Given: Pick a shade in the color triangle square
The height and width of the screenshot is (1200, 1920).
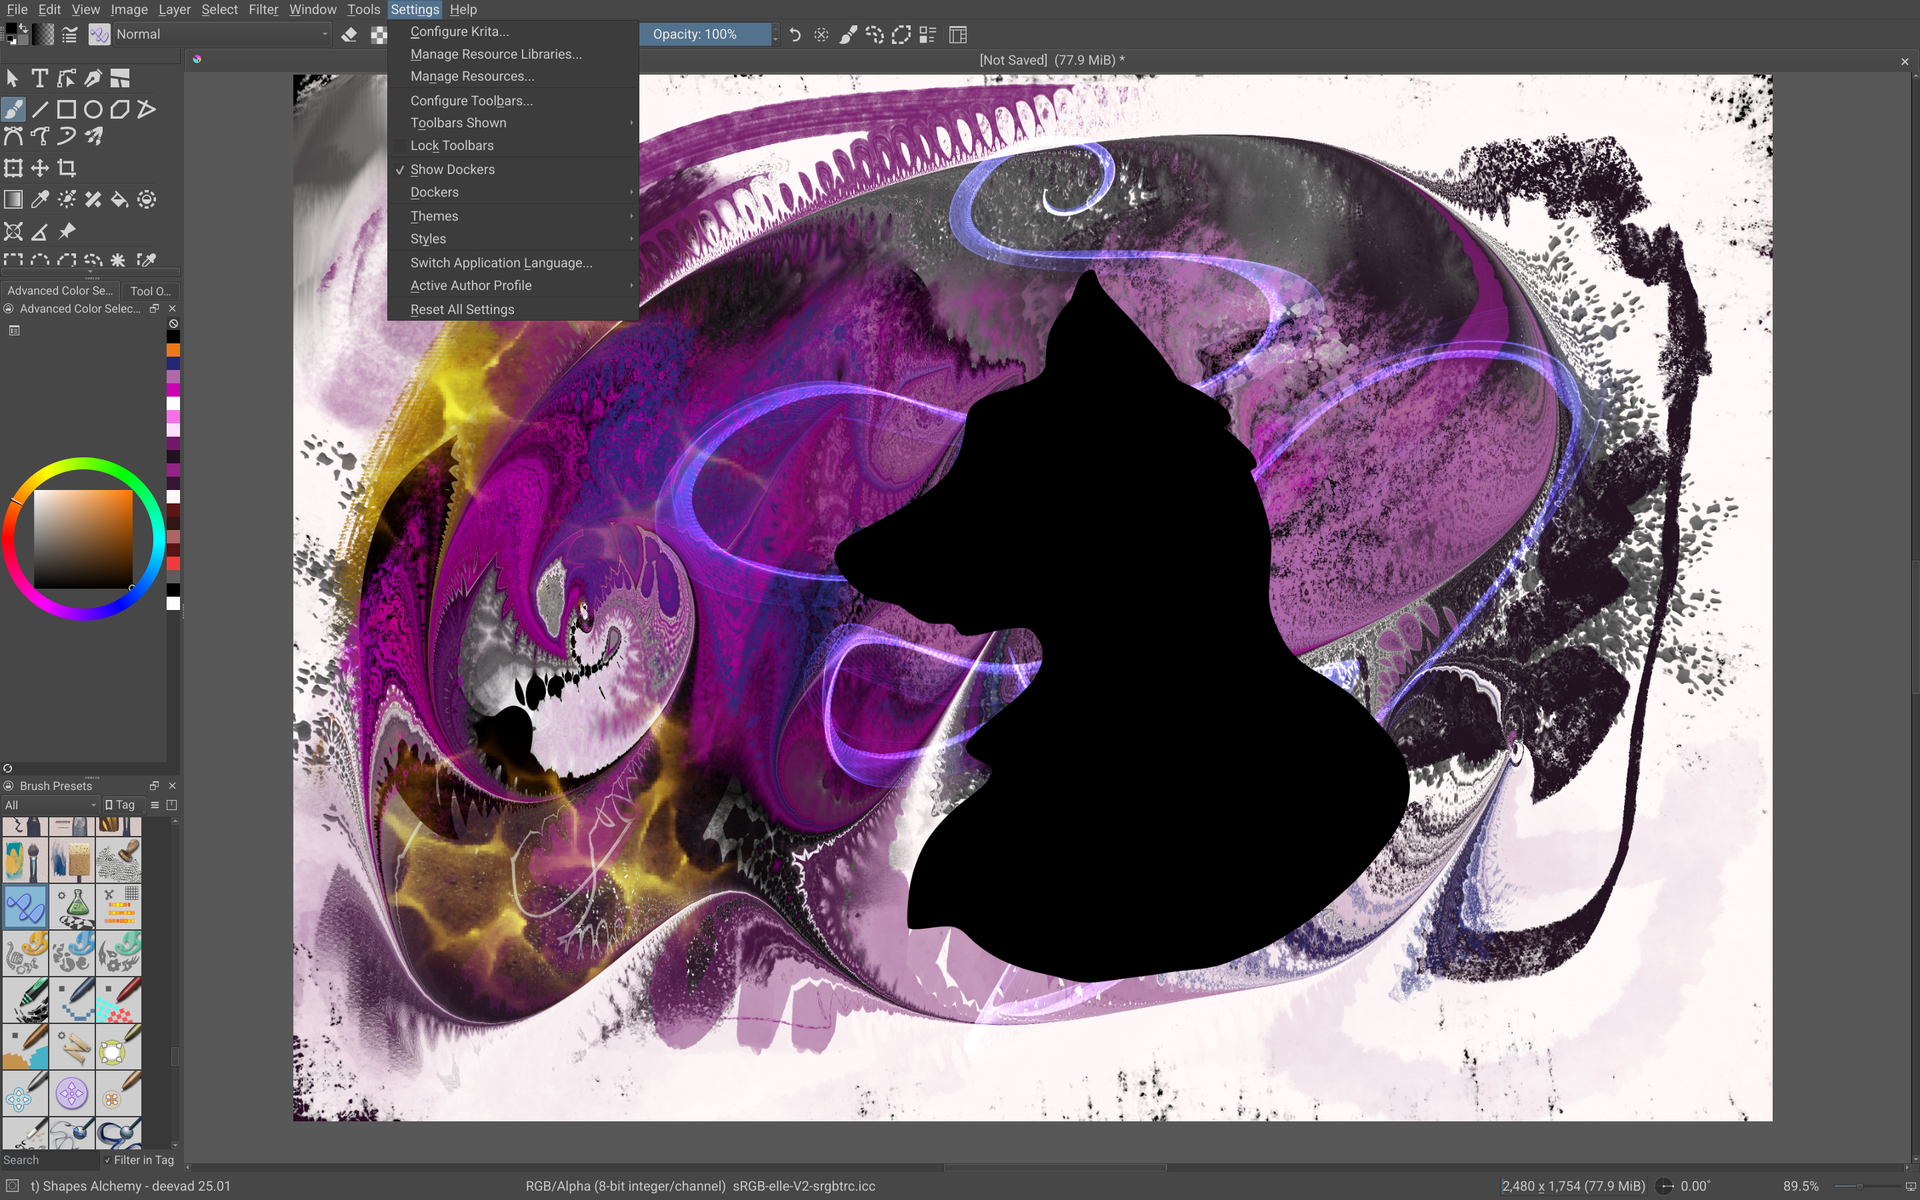Looking at the screenshot, I should [x=83, y=539].
